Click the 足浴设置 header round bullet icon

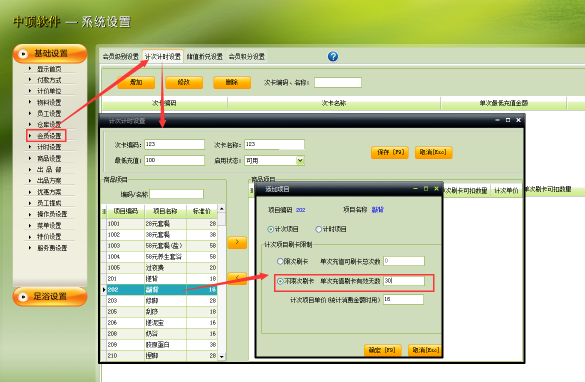click(23, 297)
